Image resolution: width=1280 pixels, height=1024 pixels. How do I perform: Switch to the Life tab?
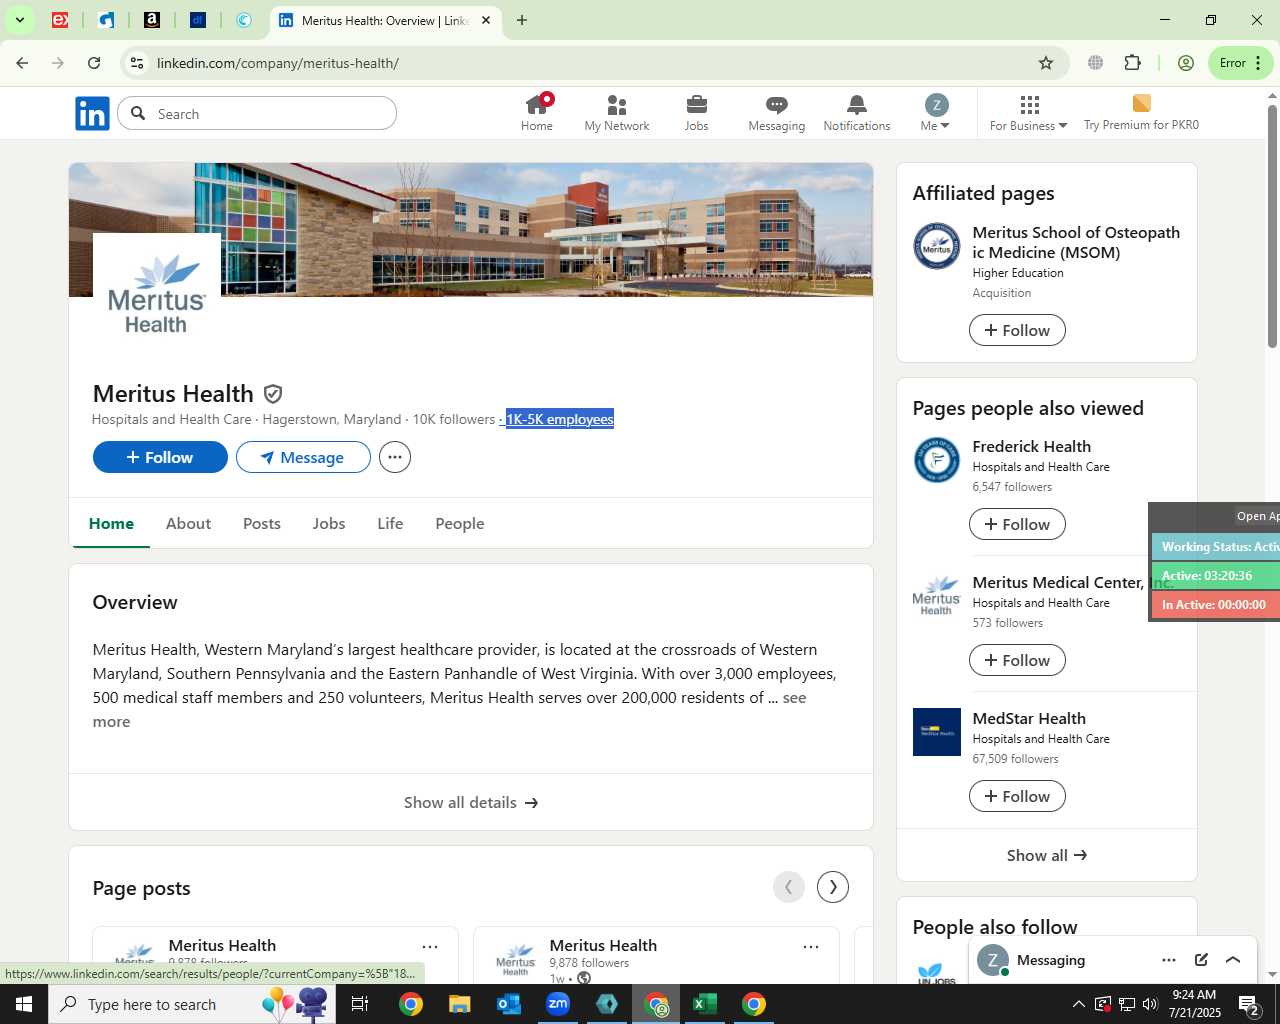(391, 524)
